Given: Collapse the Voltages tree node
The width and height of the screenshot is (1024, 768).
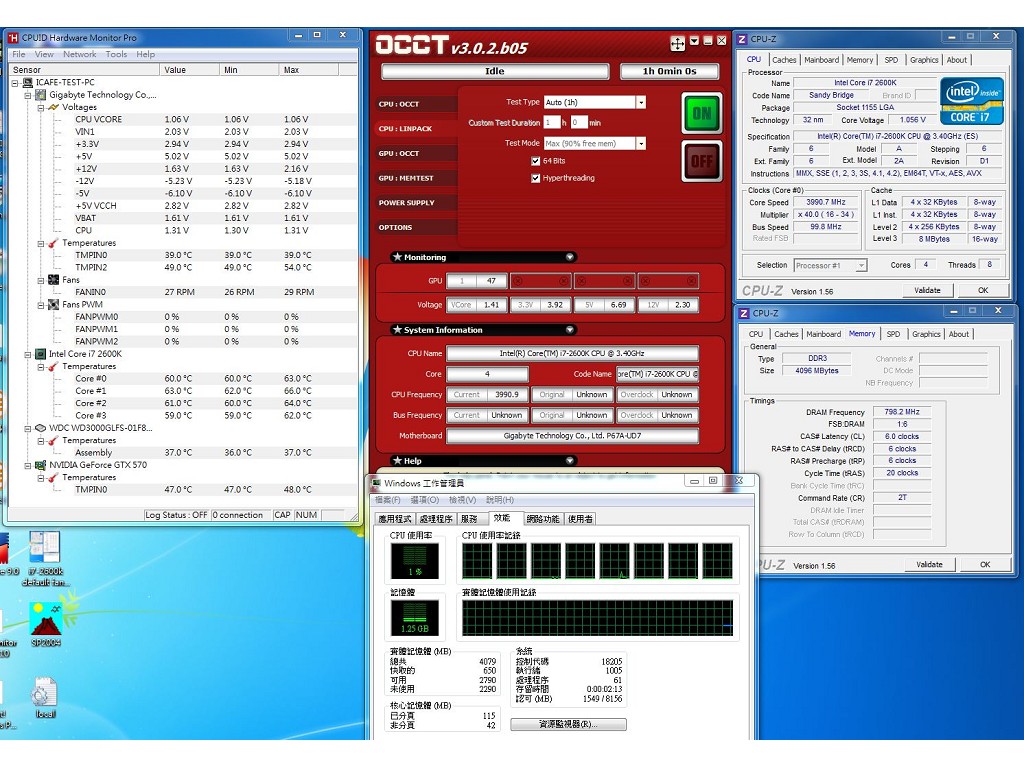Looking at the screenshot, I should [x=41, y=108].
